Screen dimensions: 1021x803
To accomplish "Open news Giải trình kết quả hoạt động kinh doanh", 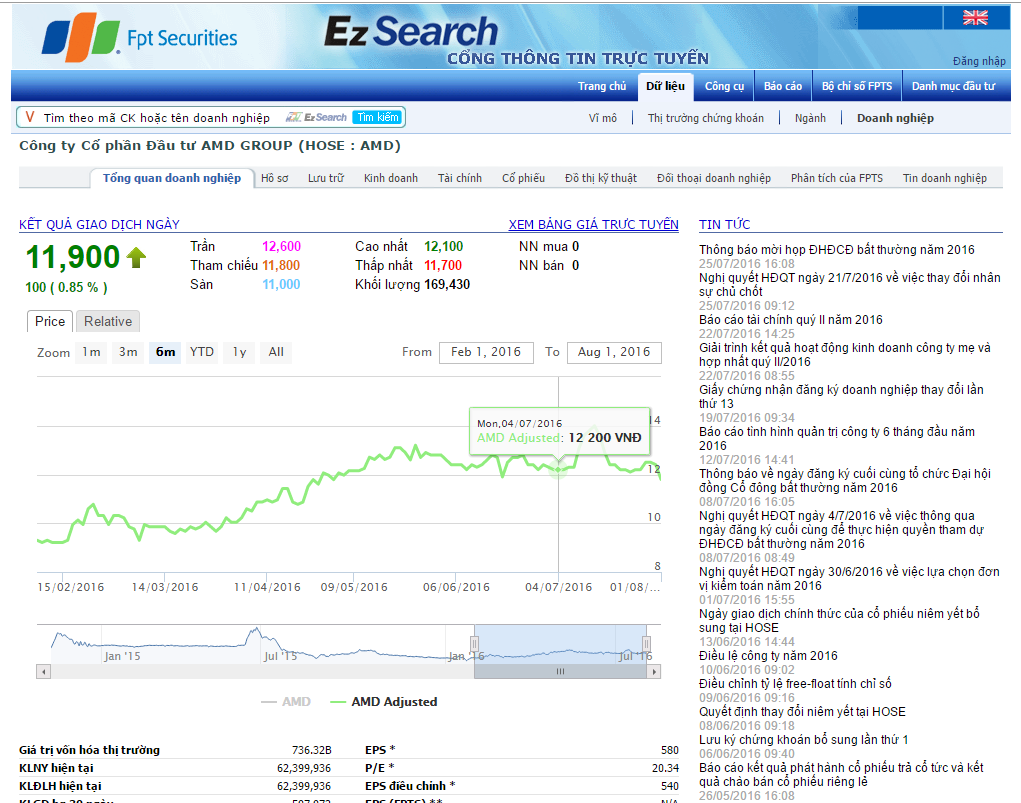I will (x=845, y=355).
